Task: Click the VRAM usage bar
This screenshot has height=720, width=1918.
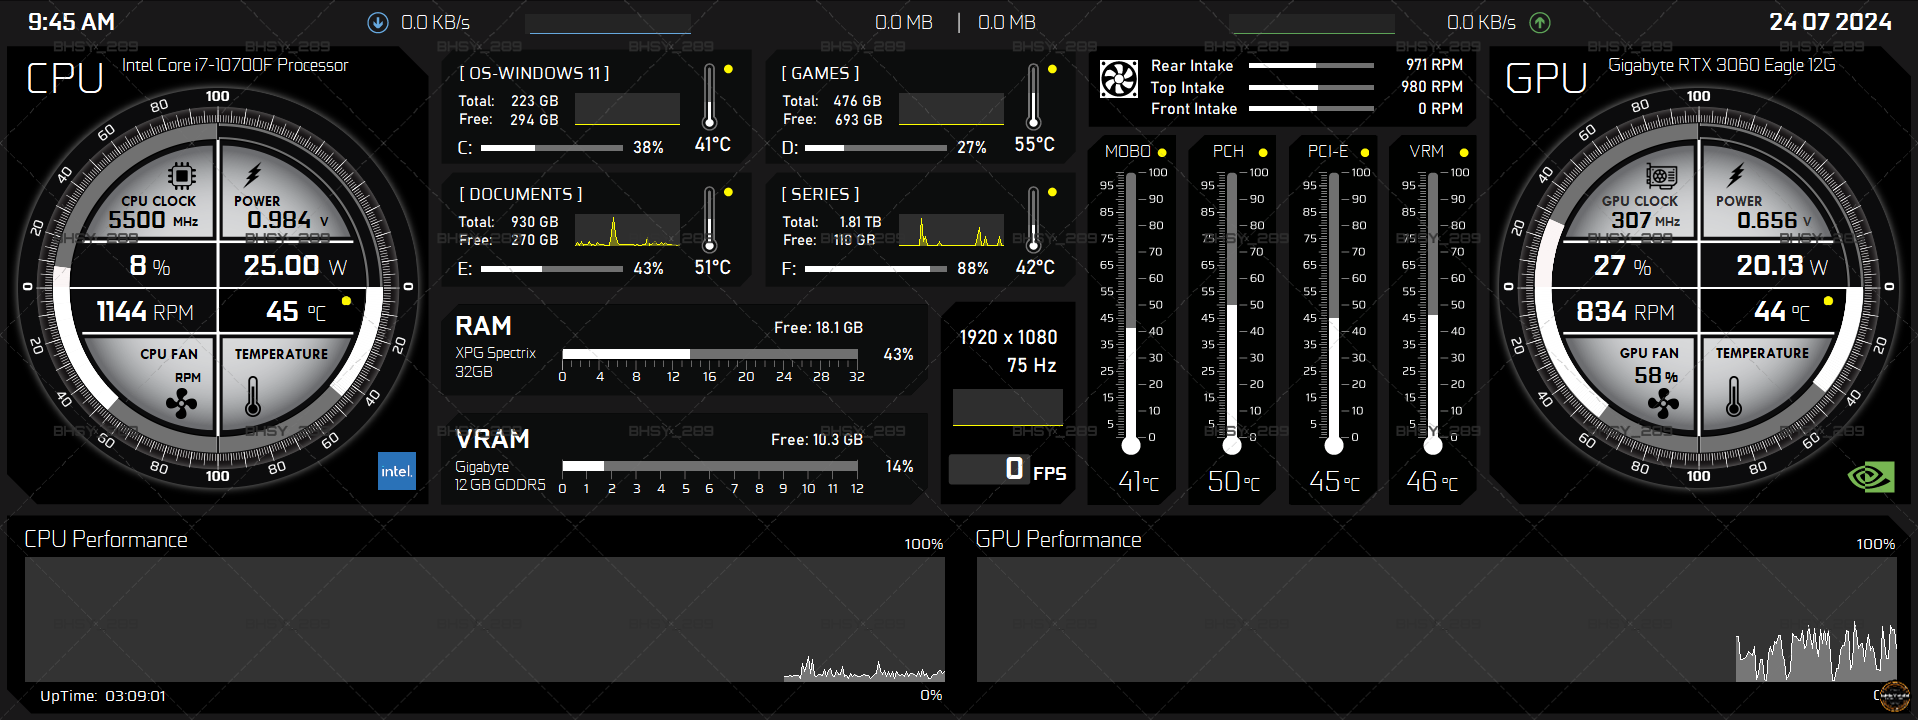Action: click(710, 466)
